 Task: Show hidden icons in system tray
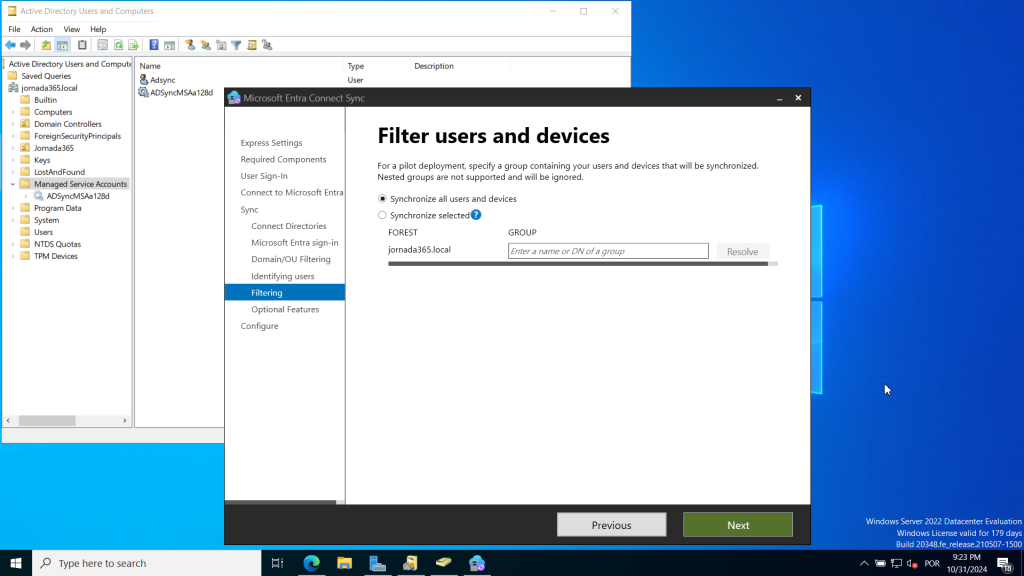[864, 564]
